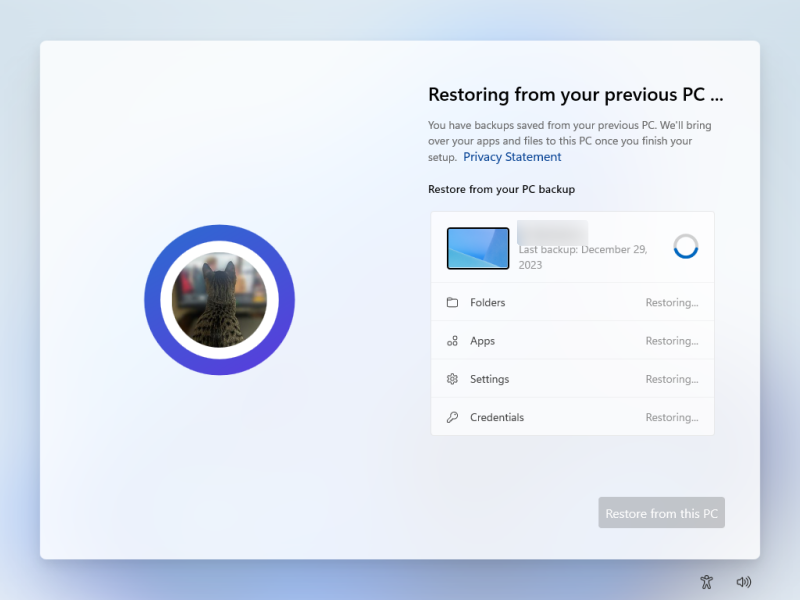Open the Accessibility menu icon

[707, 581]
